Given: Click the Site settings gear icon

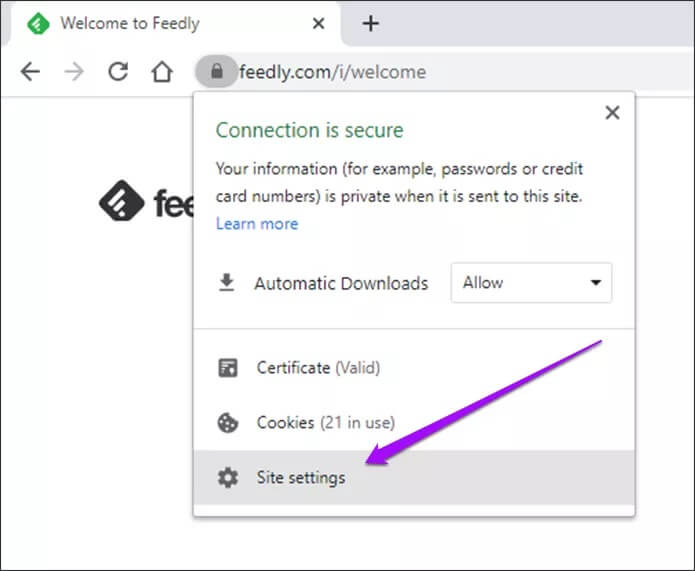Looking at the screenshot, I should [x=228, y=478].
